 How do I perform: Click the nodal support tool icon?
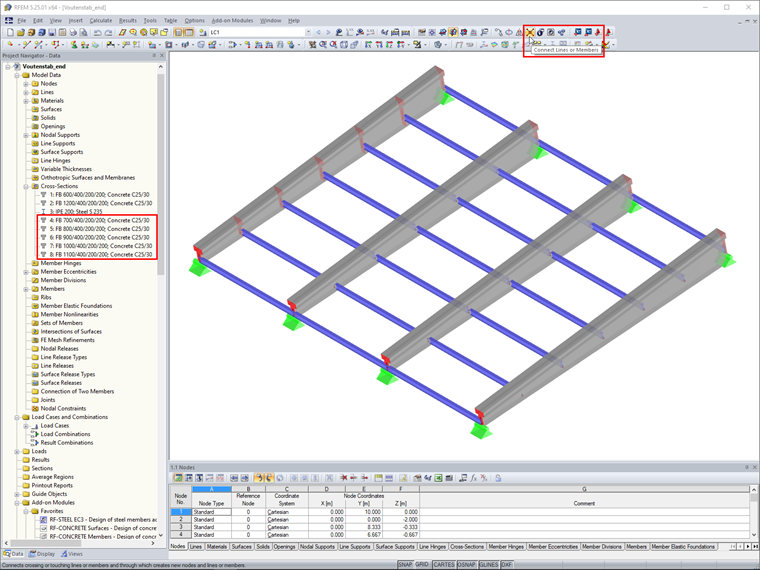click(x=74, y=45)
